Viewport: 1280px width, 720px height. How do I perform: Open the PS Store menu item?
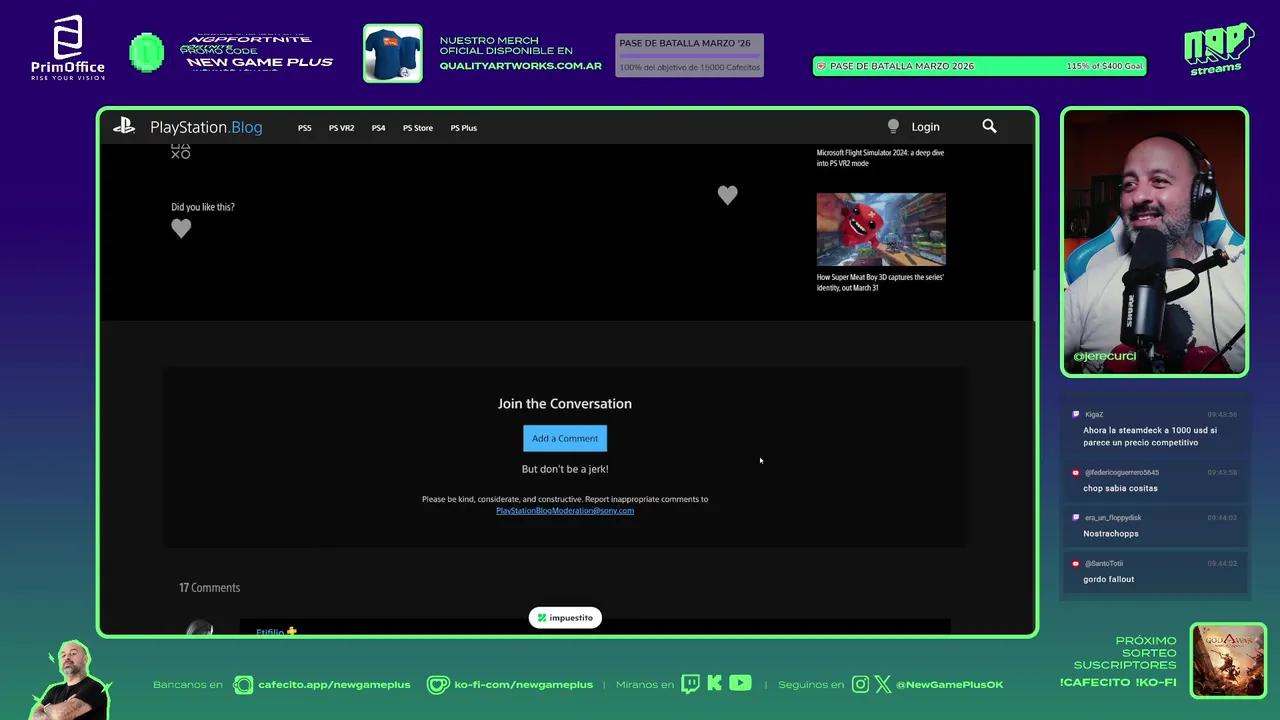[418, 128]
